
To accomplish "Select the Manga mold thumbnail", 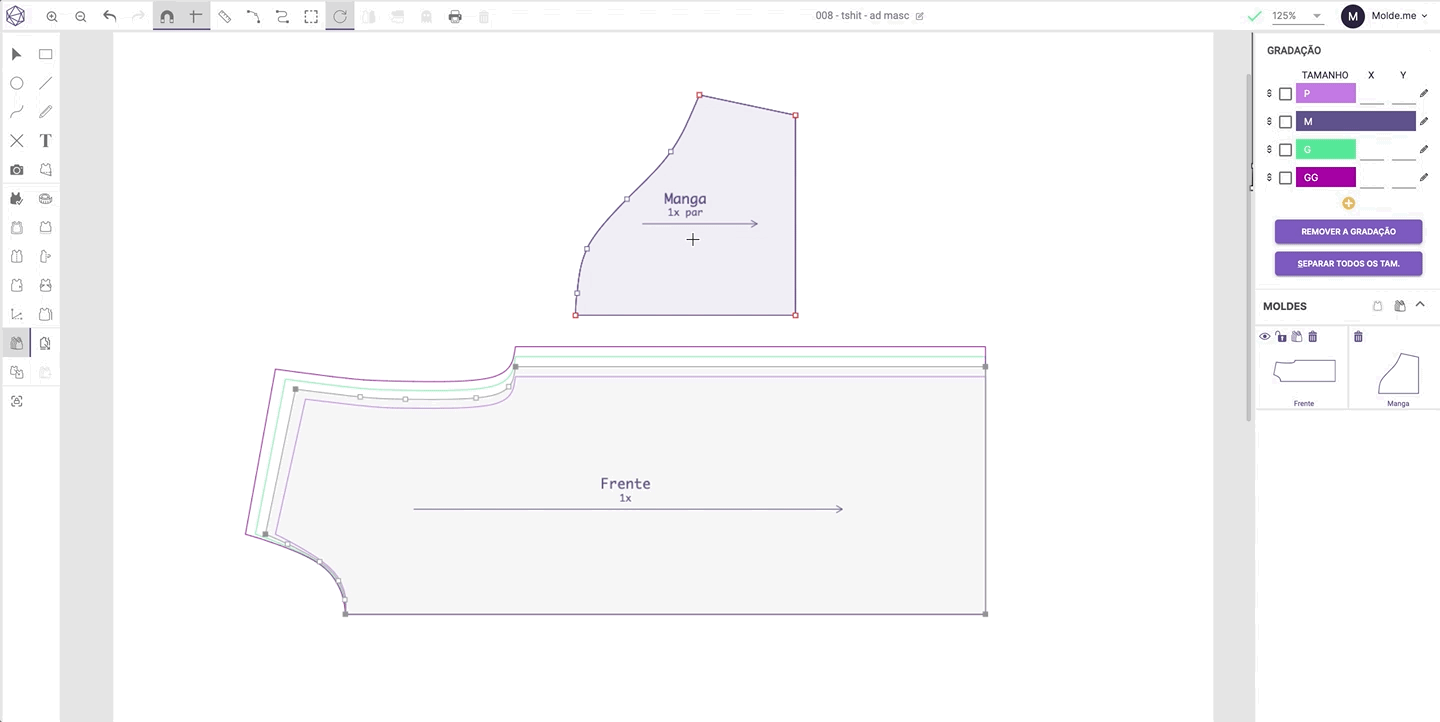I will tap(1398, 374).
